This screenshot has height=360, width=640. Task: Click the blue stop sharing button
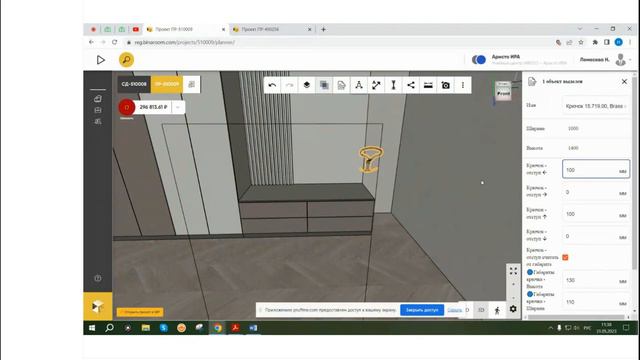[x=422, y=310]
